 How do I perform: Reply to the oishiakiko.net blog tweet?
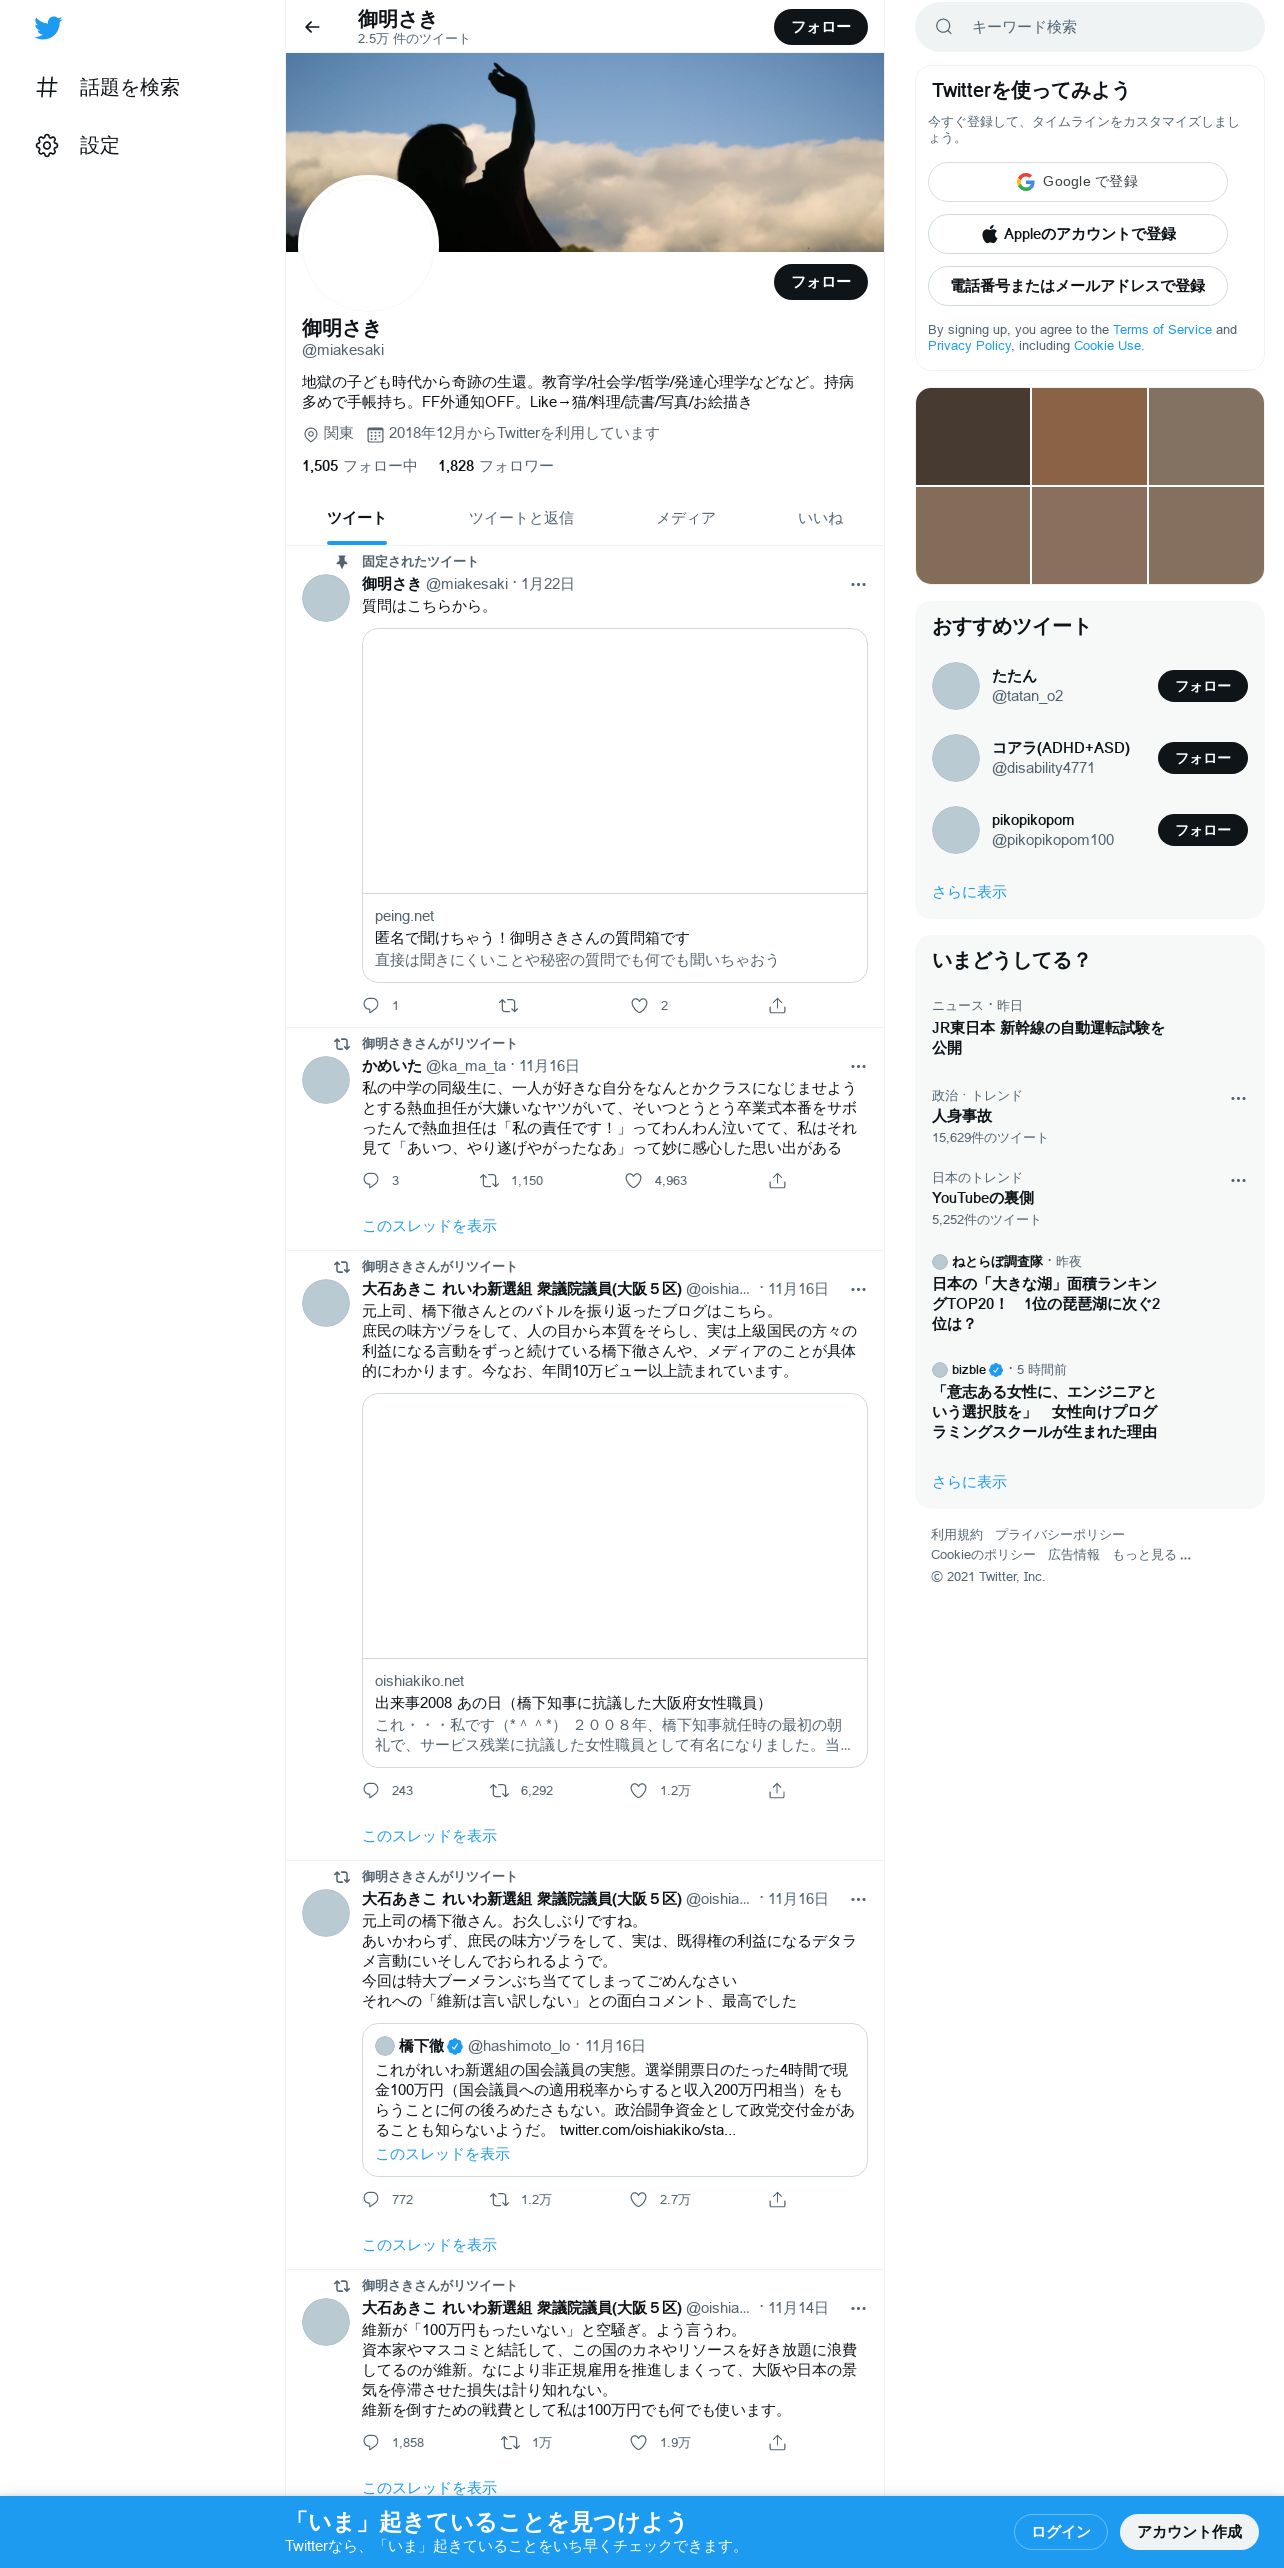coord(371,1791)
